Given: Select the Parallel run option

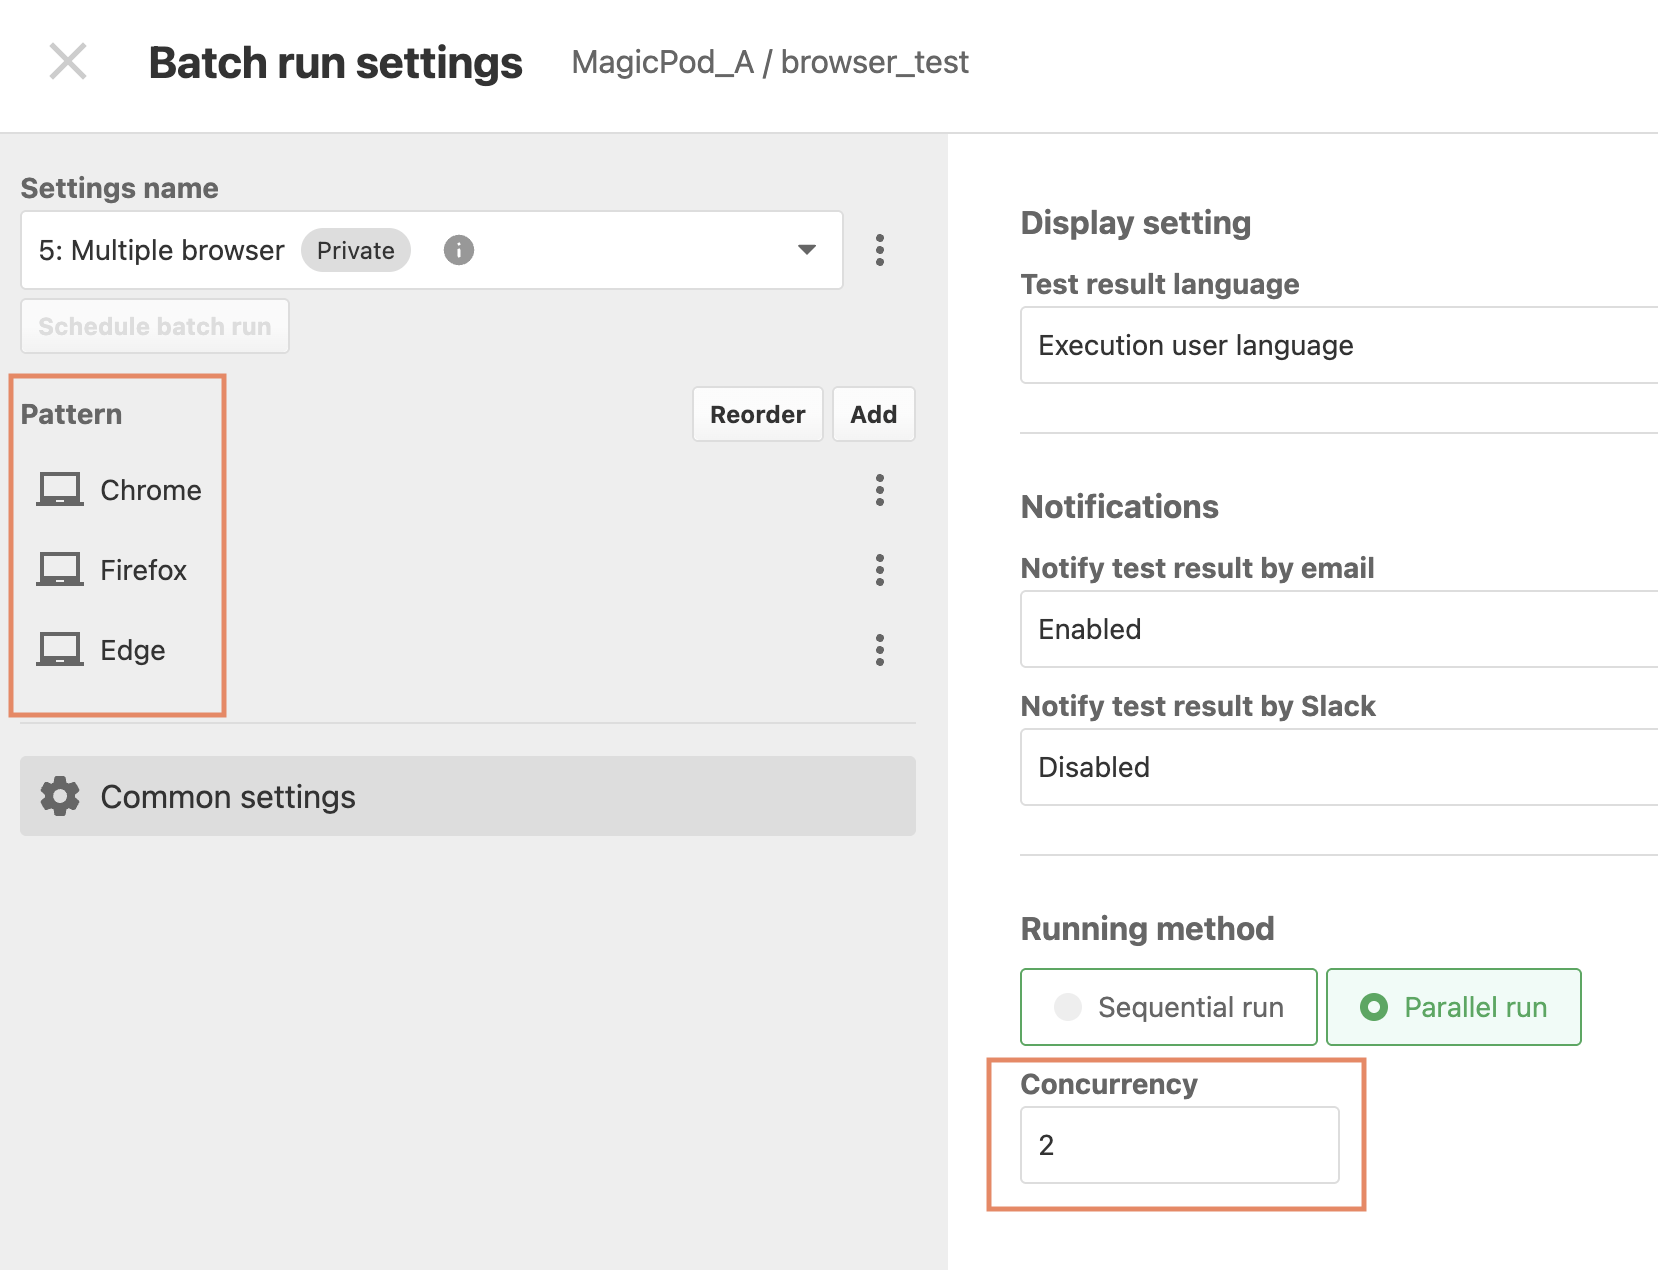Looking at the screenshot, I should click(1454, 1007).
